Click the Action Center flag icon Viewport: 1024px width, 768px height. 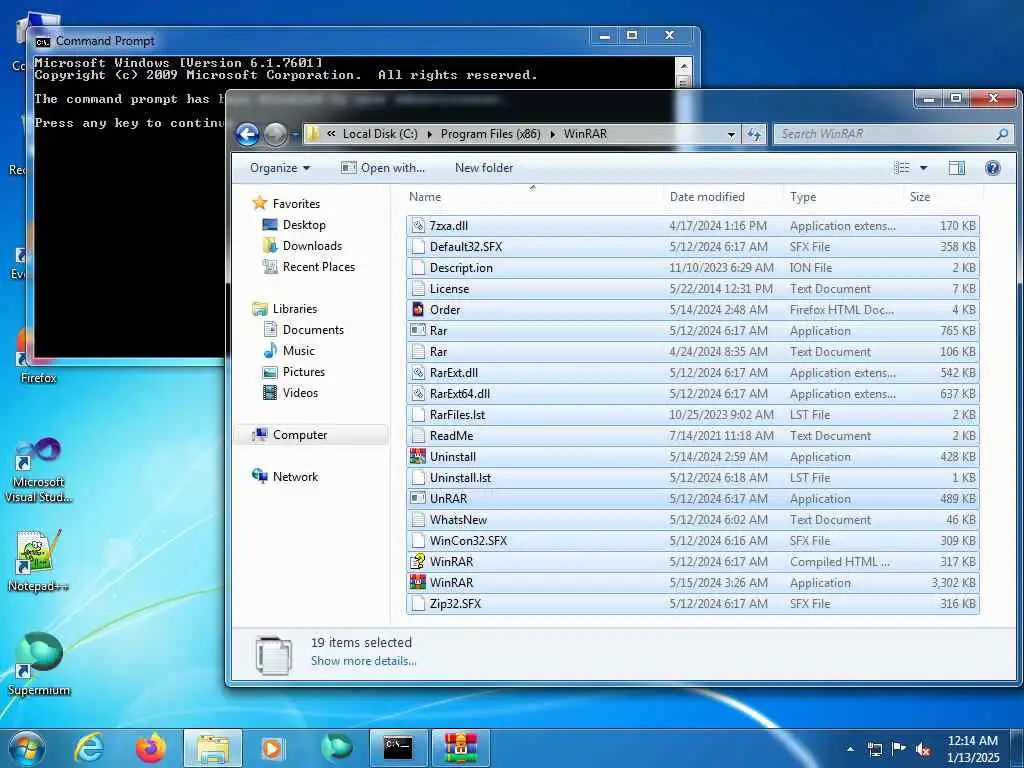[x=899, y=749]
